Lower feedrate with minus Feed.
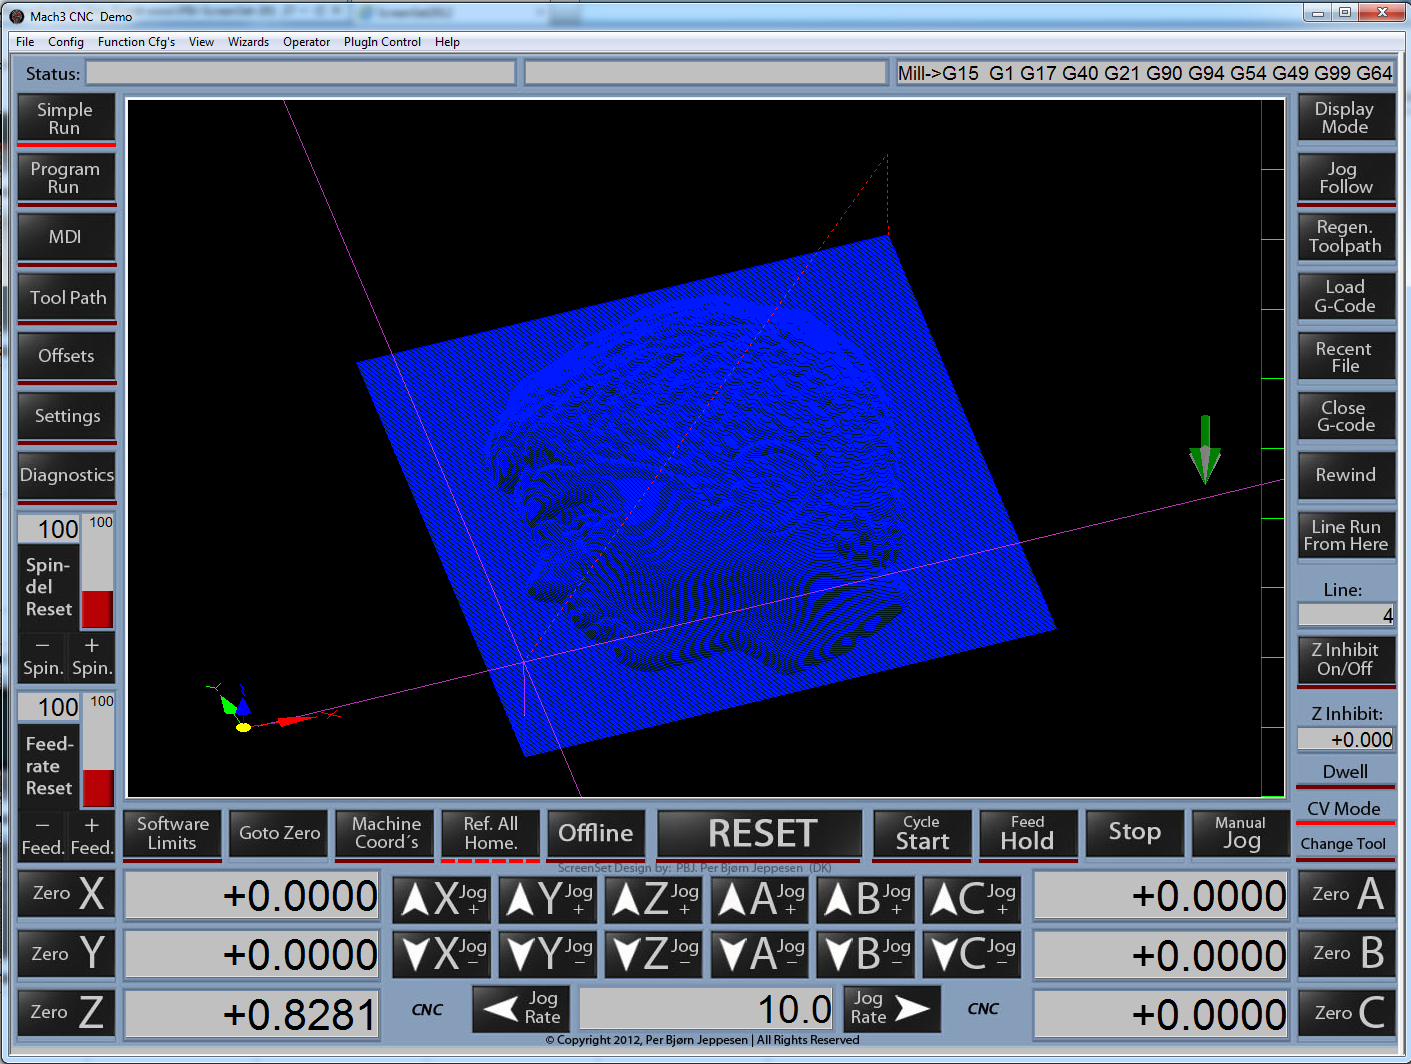The width and height of the screenshot is (1411, 1064). 43,837
